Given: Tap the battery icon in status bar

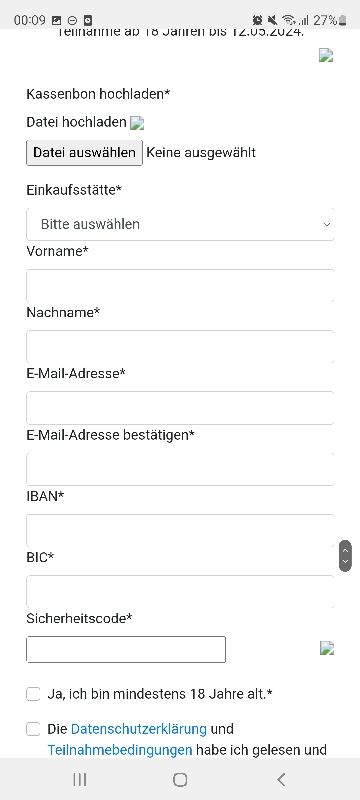Looking at the screenshot, I should 343,20.
